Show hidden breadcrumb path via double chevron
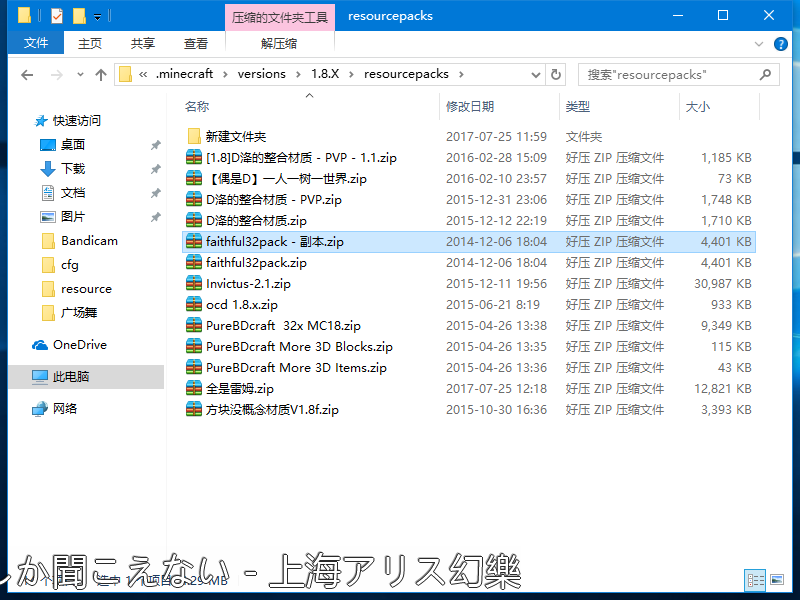Screen dimensions: 800x600 143,74
